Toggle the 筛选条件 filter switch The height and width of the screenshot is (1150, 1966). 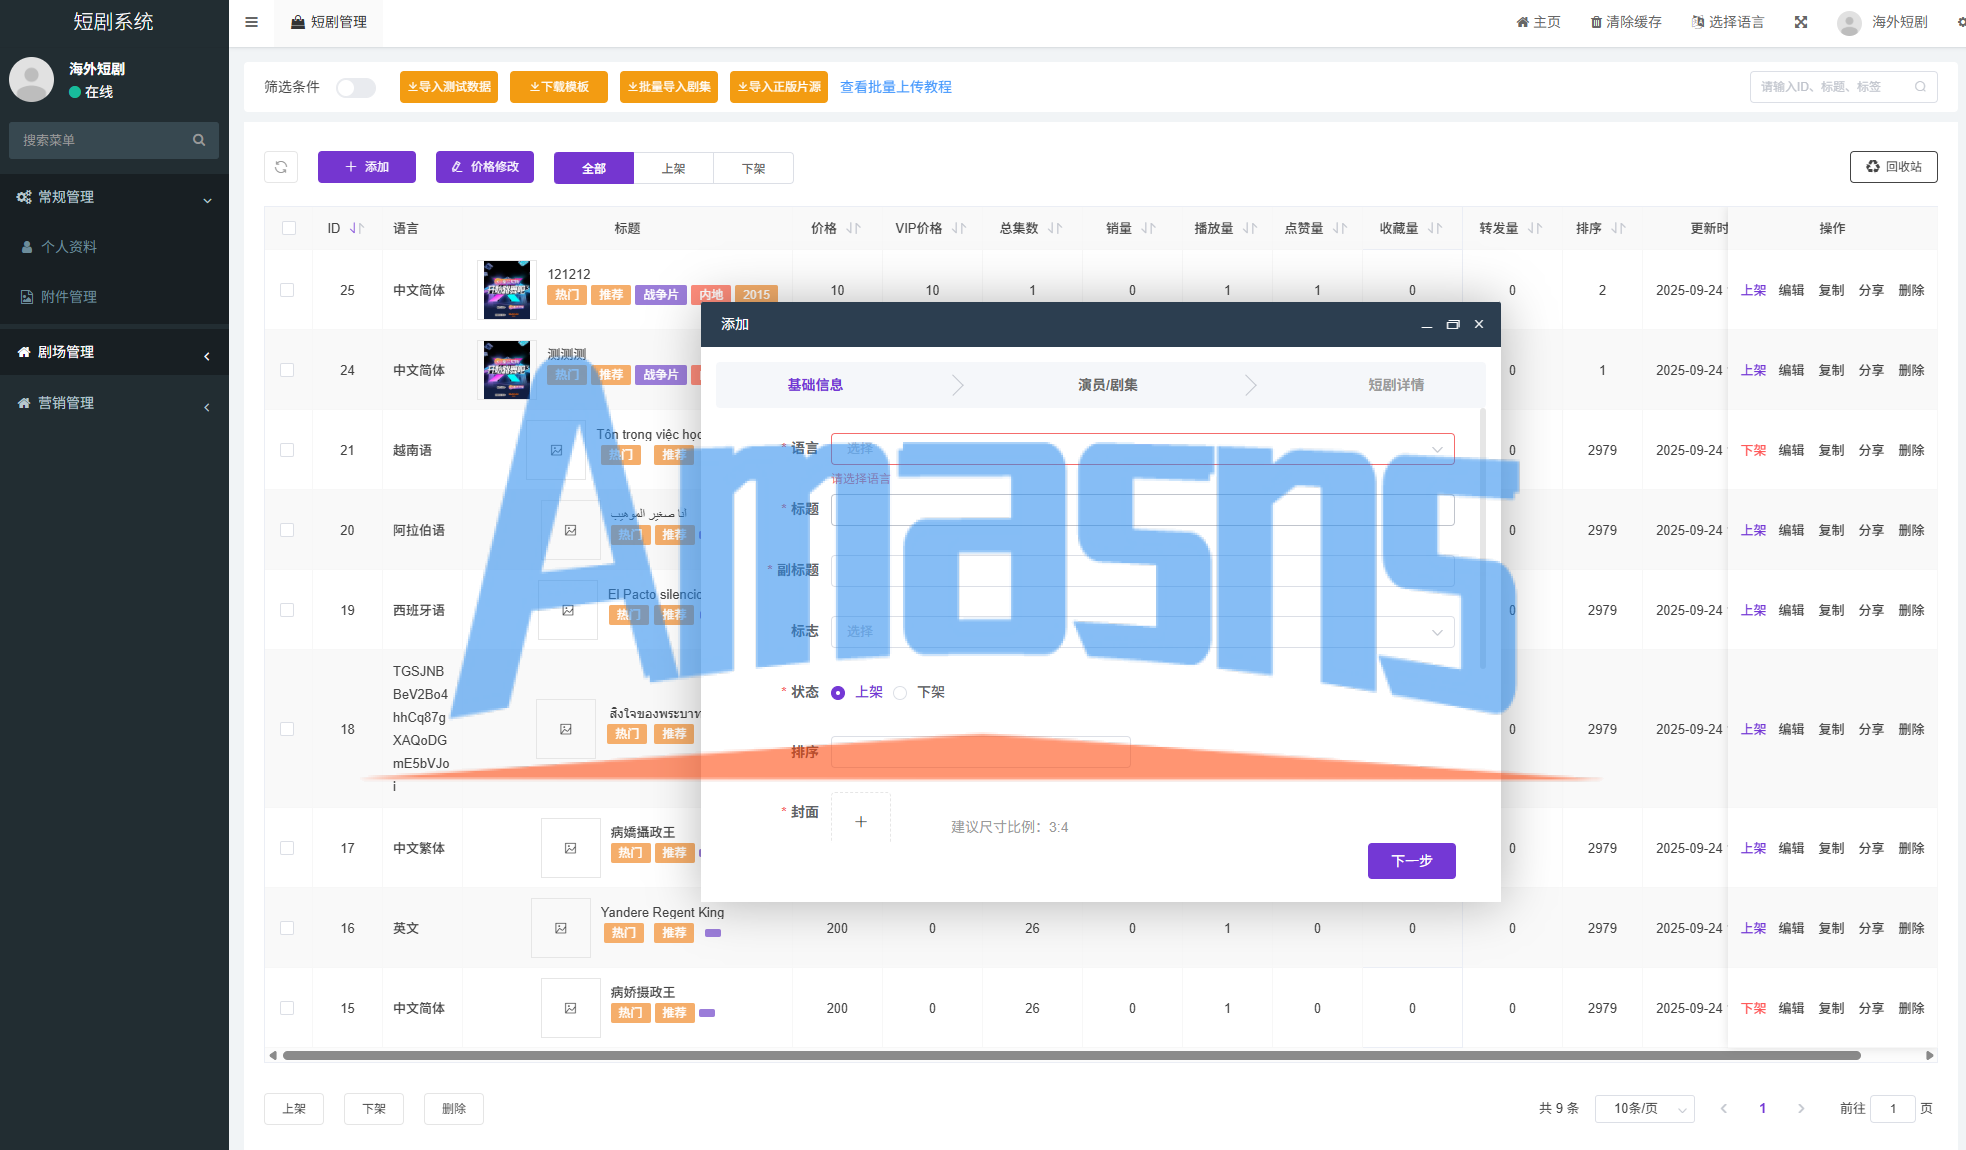[x=355, y=87]
